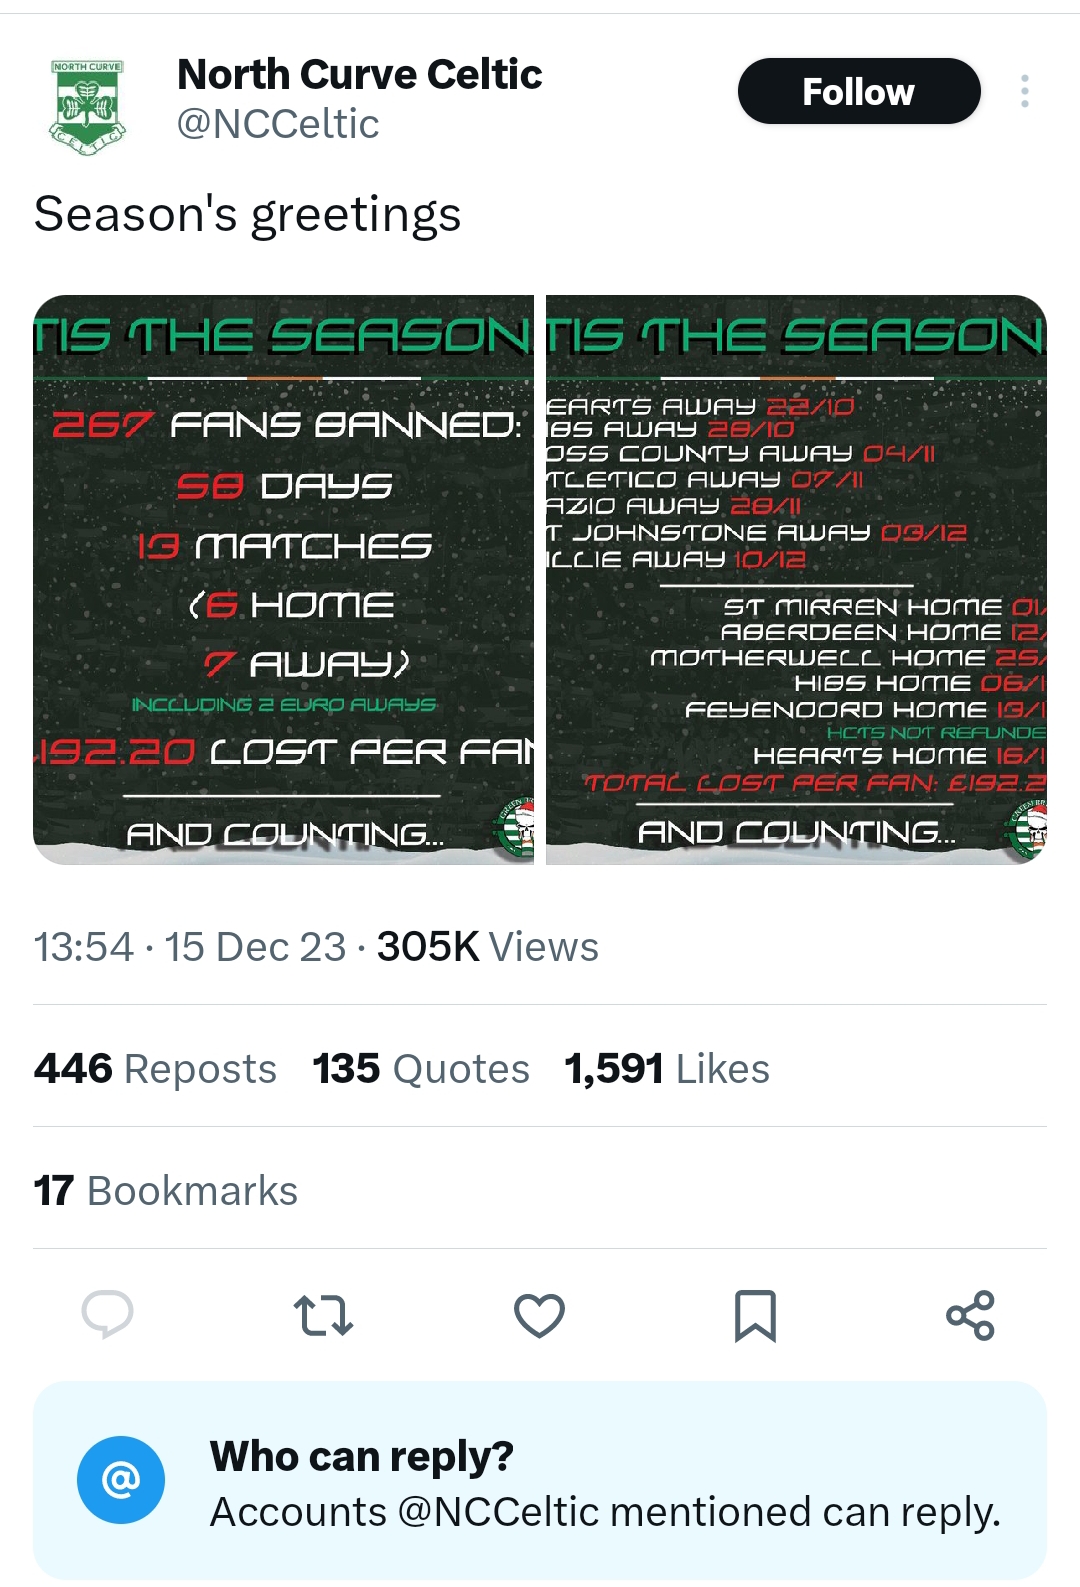Follow North Curve Celtic

click(859, 91)
